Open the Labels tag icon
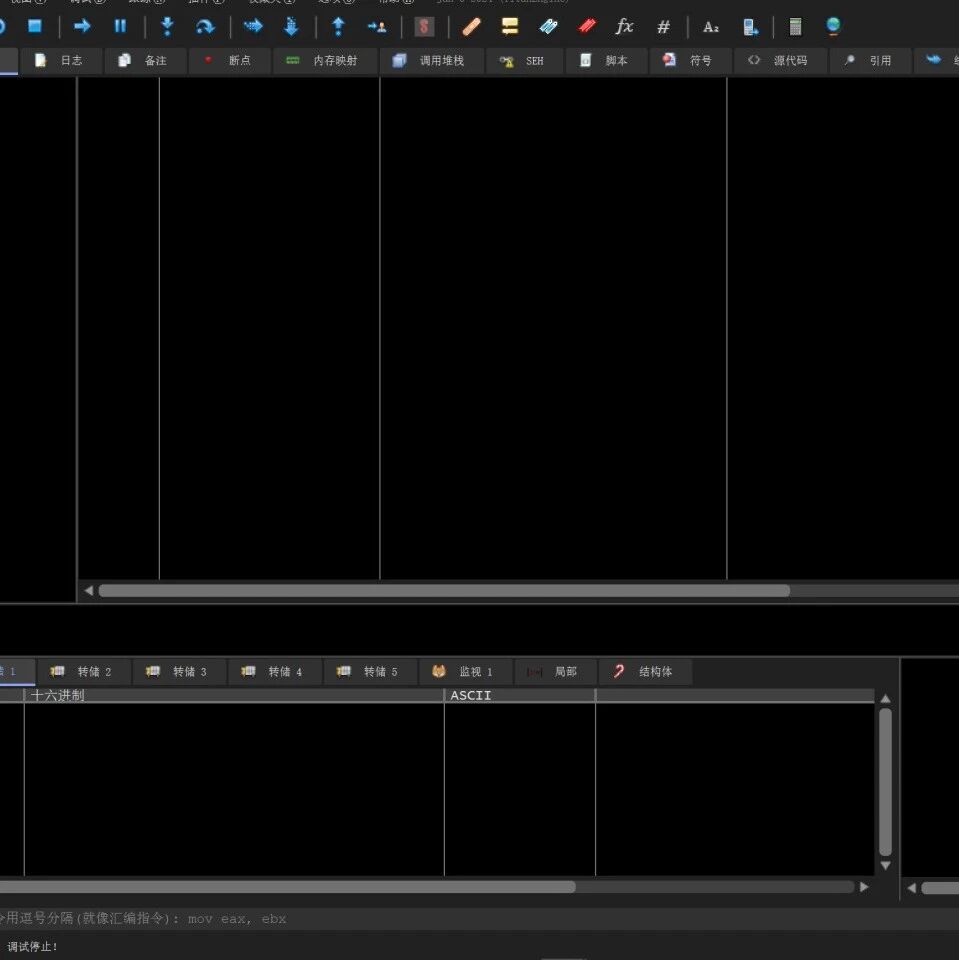The image size is (959, 960). 548,26
